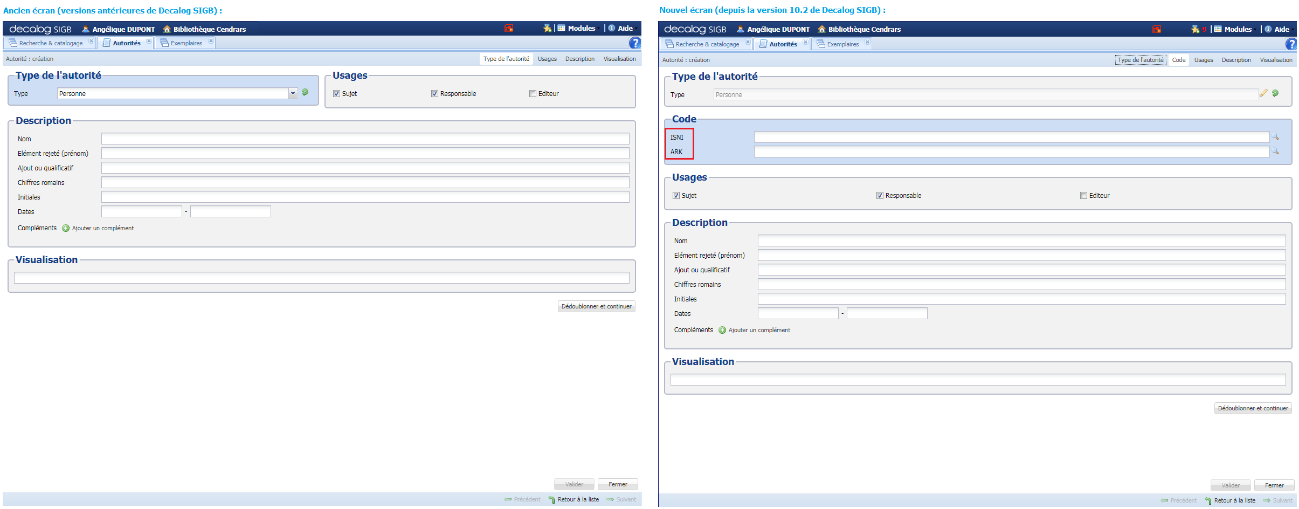Click Dédoublonner et continuer button, new screen
Viewport: 1299px width, 509px height.
coord(1252,408)
